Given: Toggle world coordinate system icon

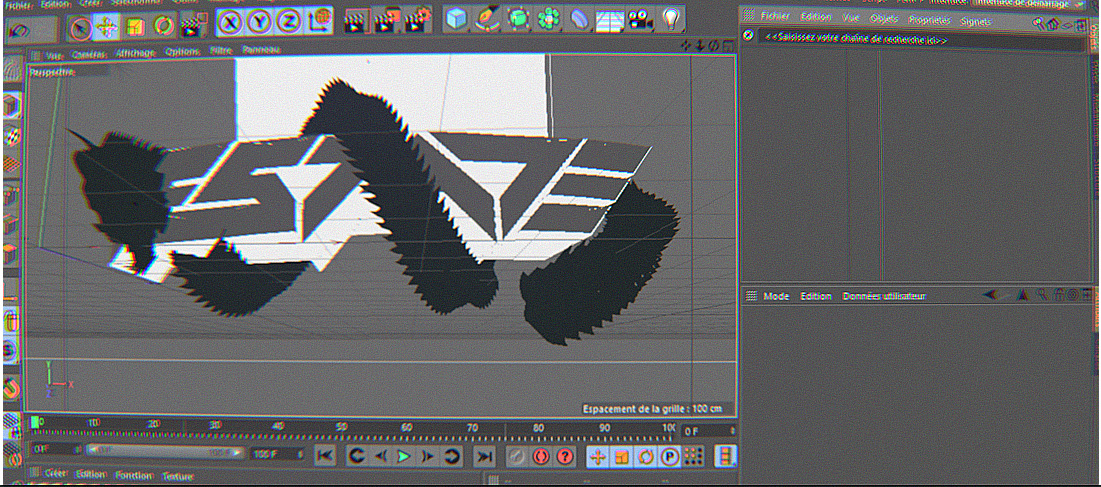Looking at the screenshot, I should pos(319,21).
